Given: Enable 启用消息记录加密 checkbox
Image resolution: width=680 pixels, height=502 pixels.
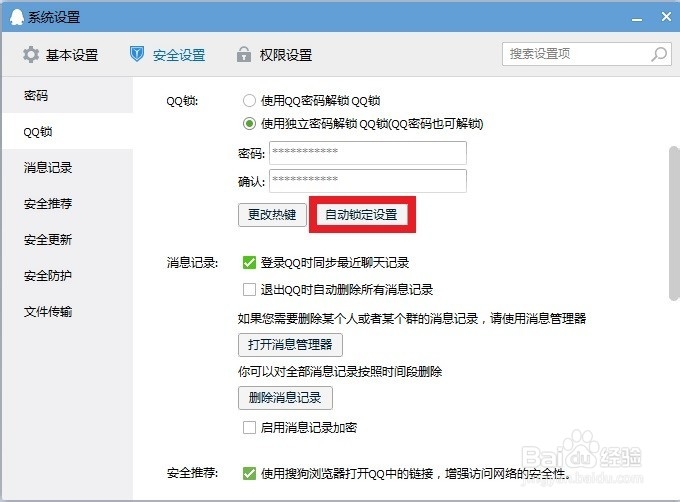Looking at the screenshot, I should click(x=249, y=428).
